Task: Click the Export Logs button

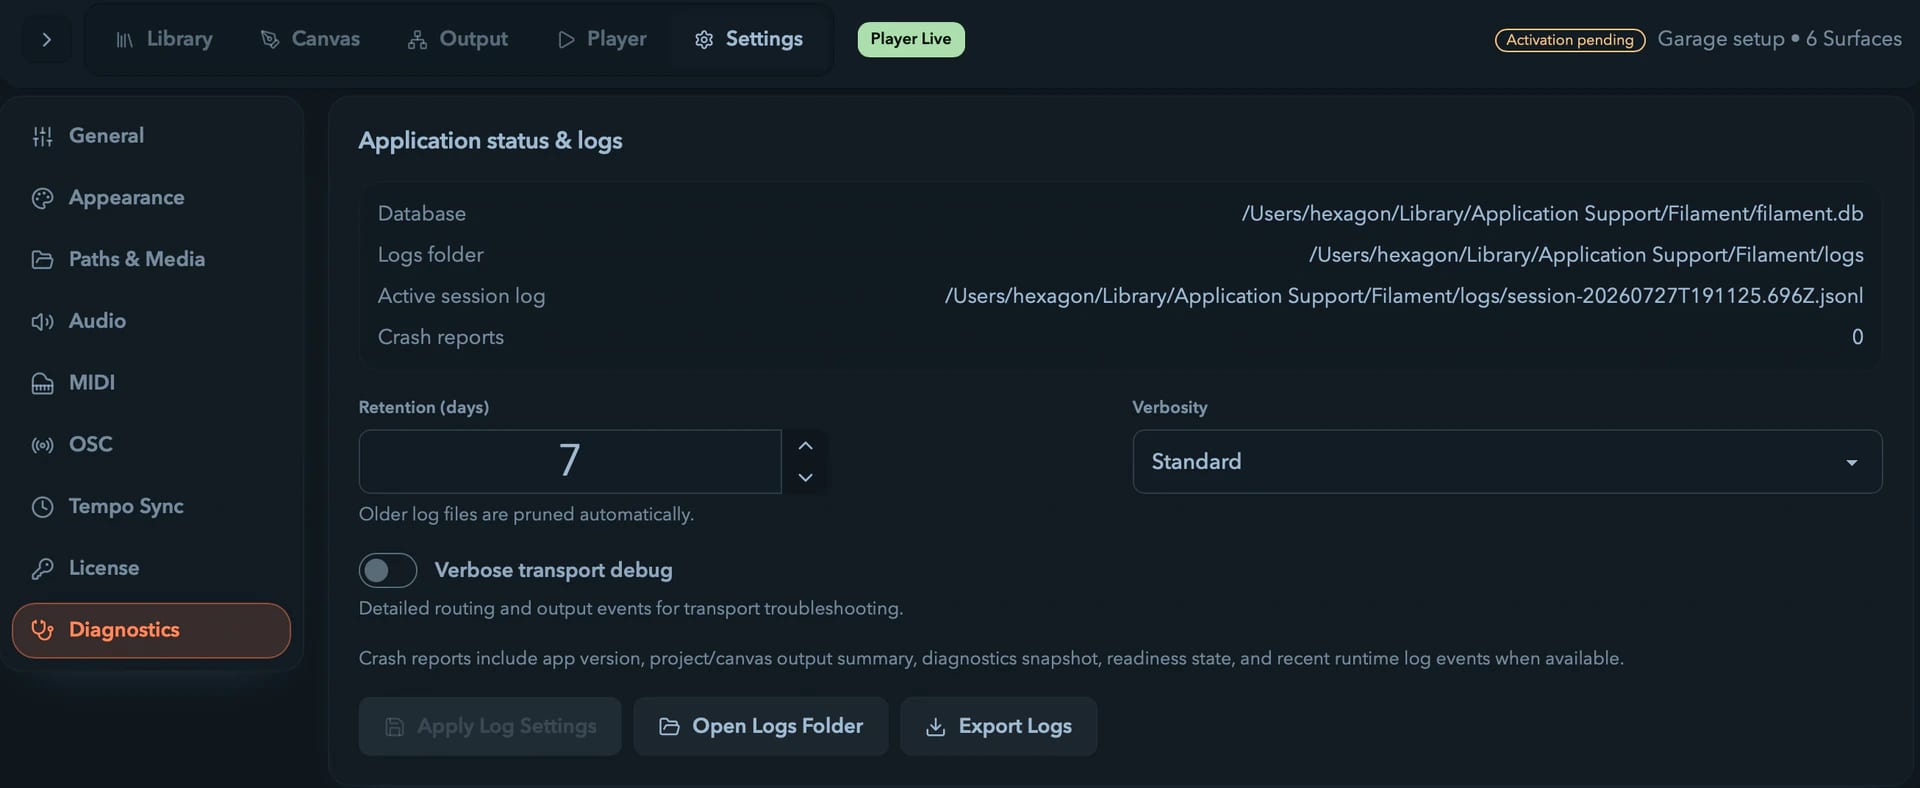Action: pos(999,726)
